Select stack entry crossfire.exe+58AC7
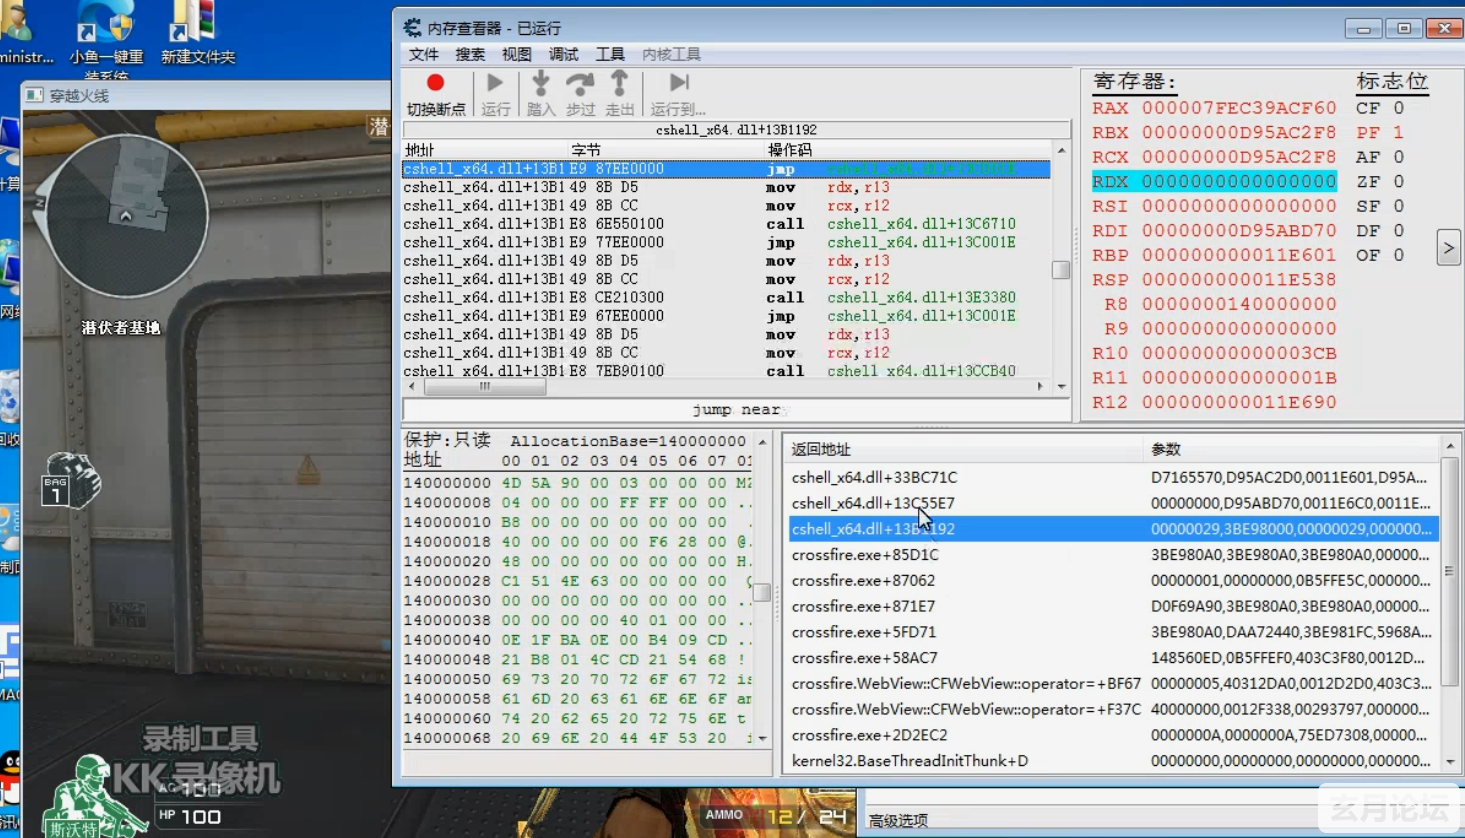This screenshot has height=838, width=1465. (x=1112, y=657)
